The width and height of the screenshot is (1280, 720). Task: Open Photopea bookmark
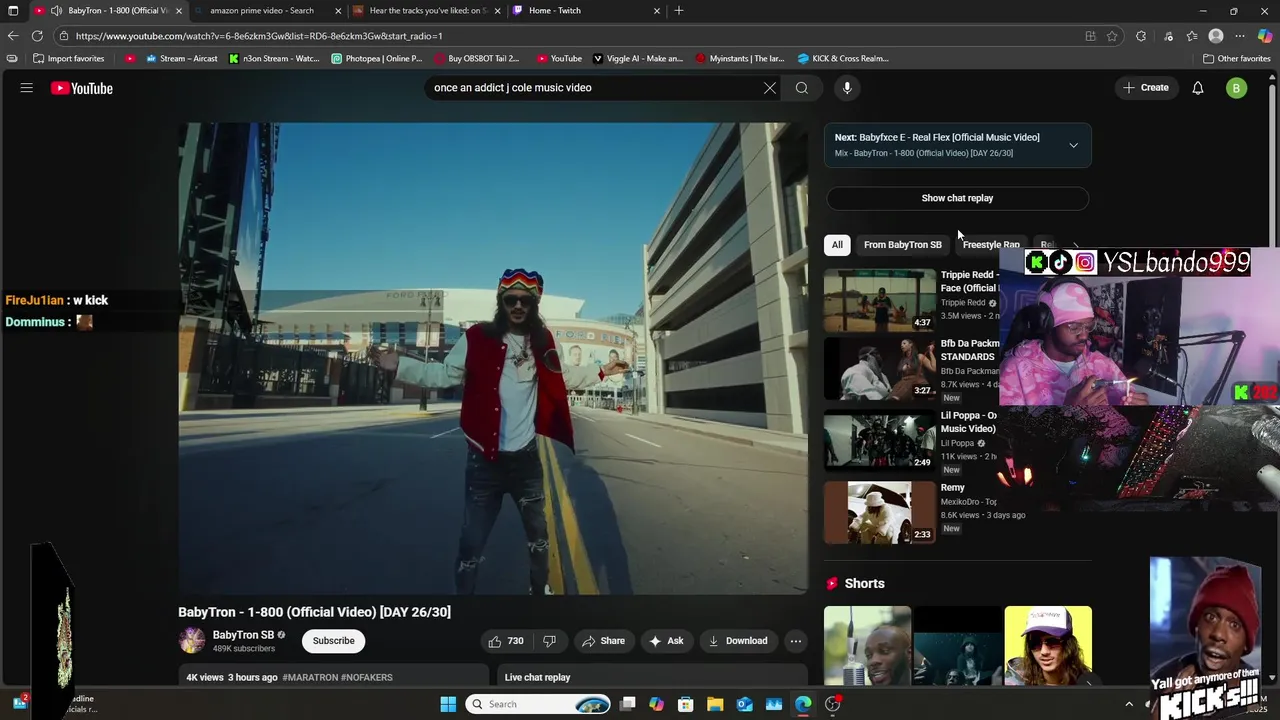[x=377, y=59]
